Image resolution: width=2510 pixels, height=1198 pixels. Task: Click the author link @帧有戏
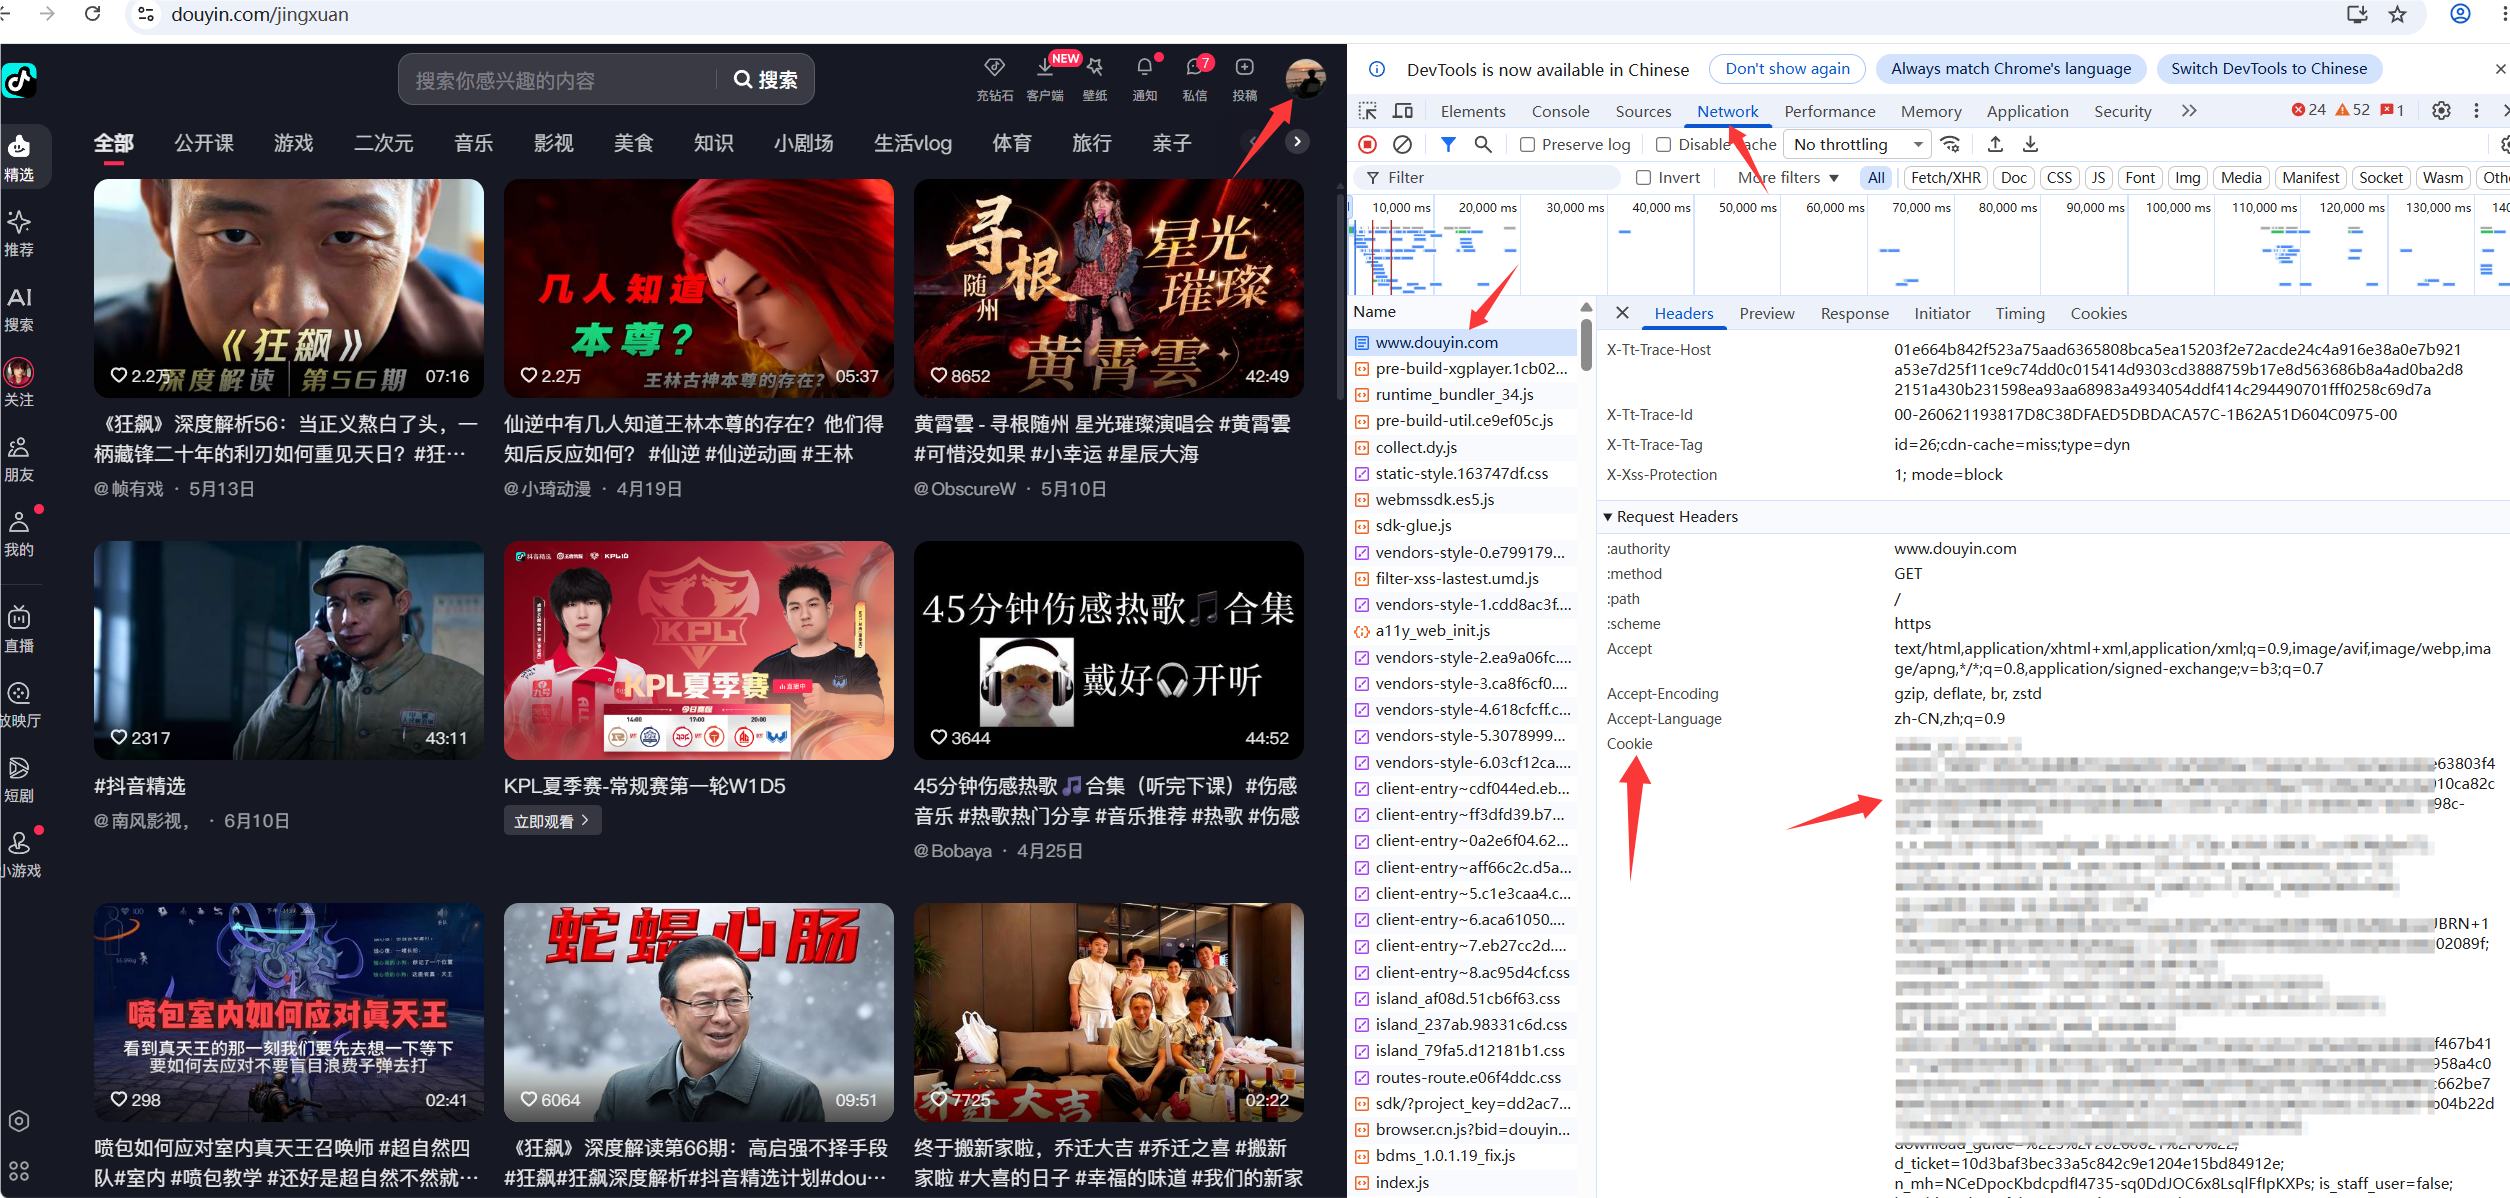(128, 489)
